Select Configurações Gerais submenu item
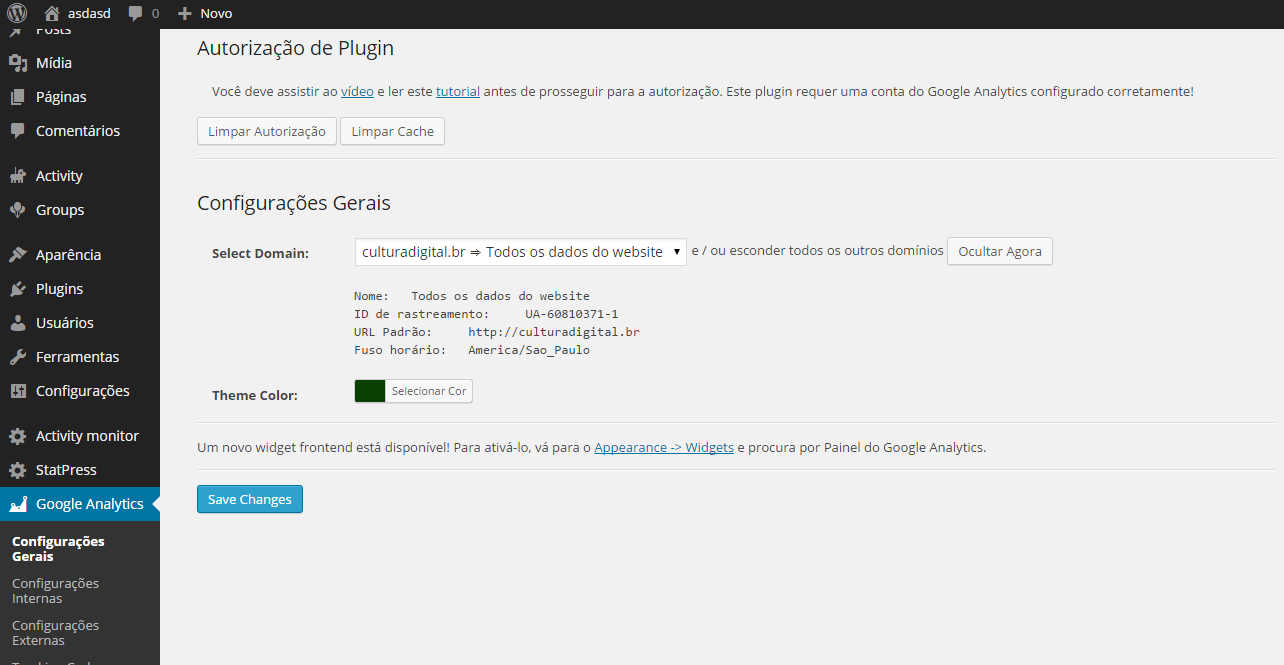 (x=58, y=549)
